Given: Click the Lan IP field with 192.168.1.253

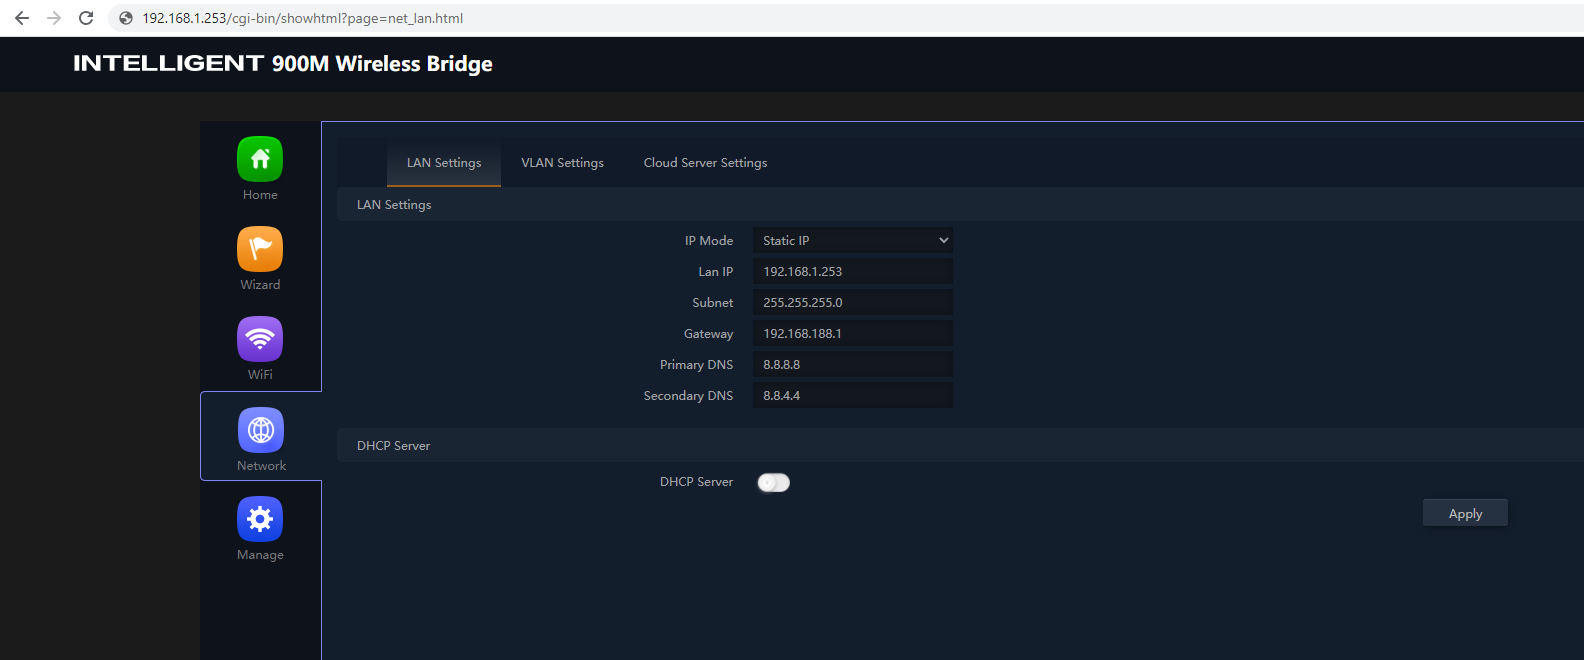Looking at the screenshot, I should (x=852, y=271).
